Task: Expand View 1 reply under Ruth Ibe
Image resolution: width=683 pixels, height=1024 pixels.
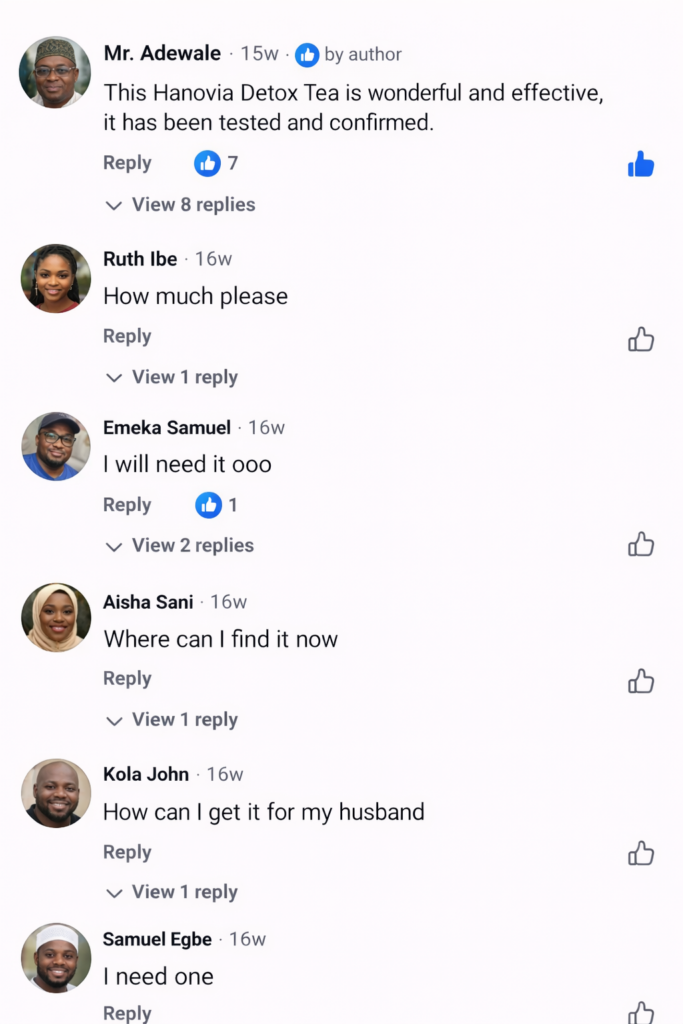Action: pos(172,377)
